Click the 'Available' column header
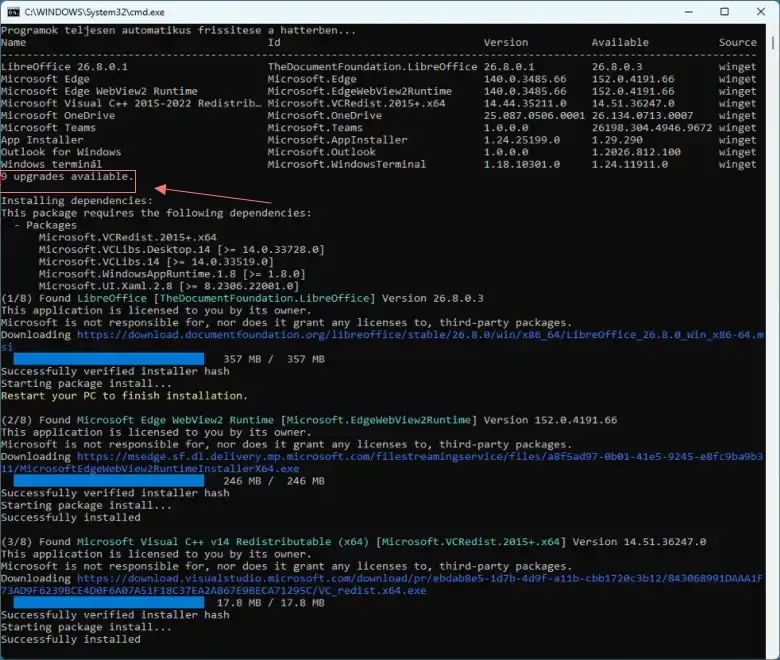Screen dimensions: 780x660 coord(620,42)
